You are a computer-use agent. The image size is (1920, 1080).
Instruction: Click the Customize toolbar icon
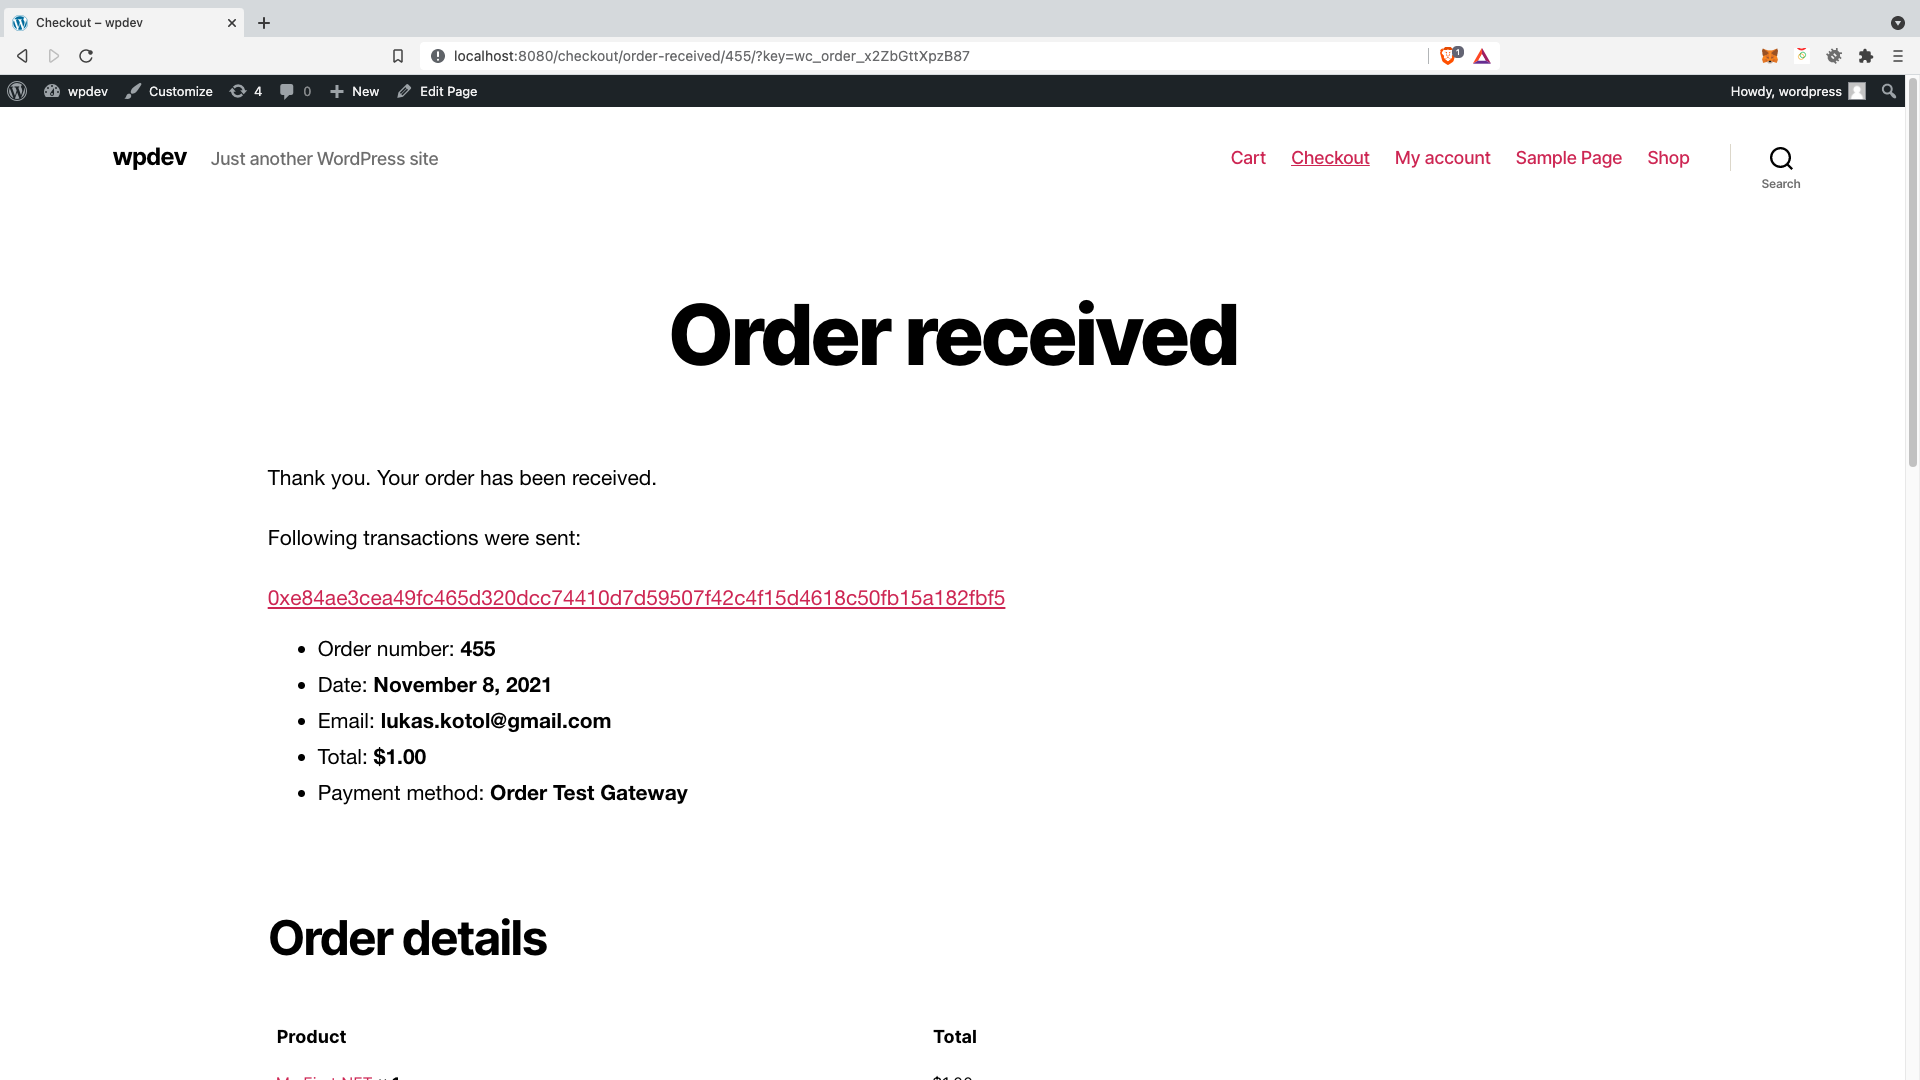click(133, 90)
